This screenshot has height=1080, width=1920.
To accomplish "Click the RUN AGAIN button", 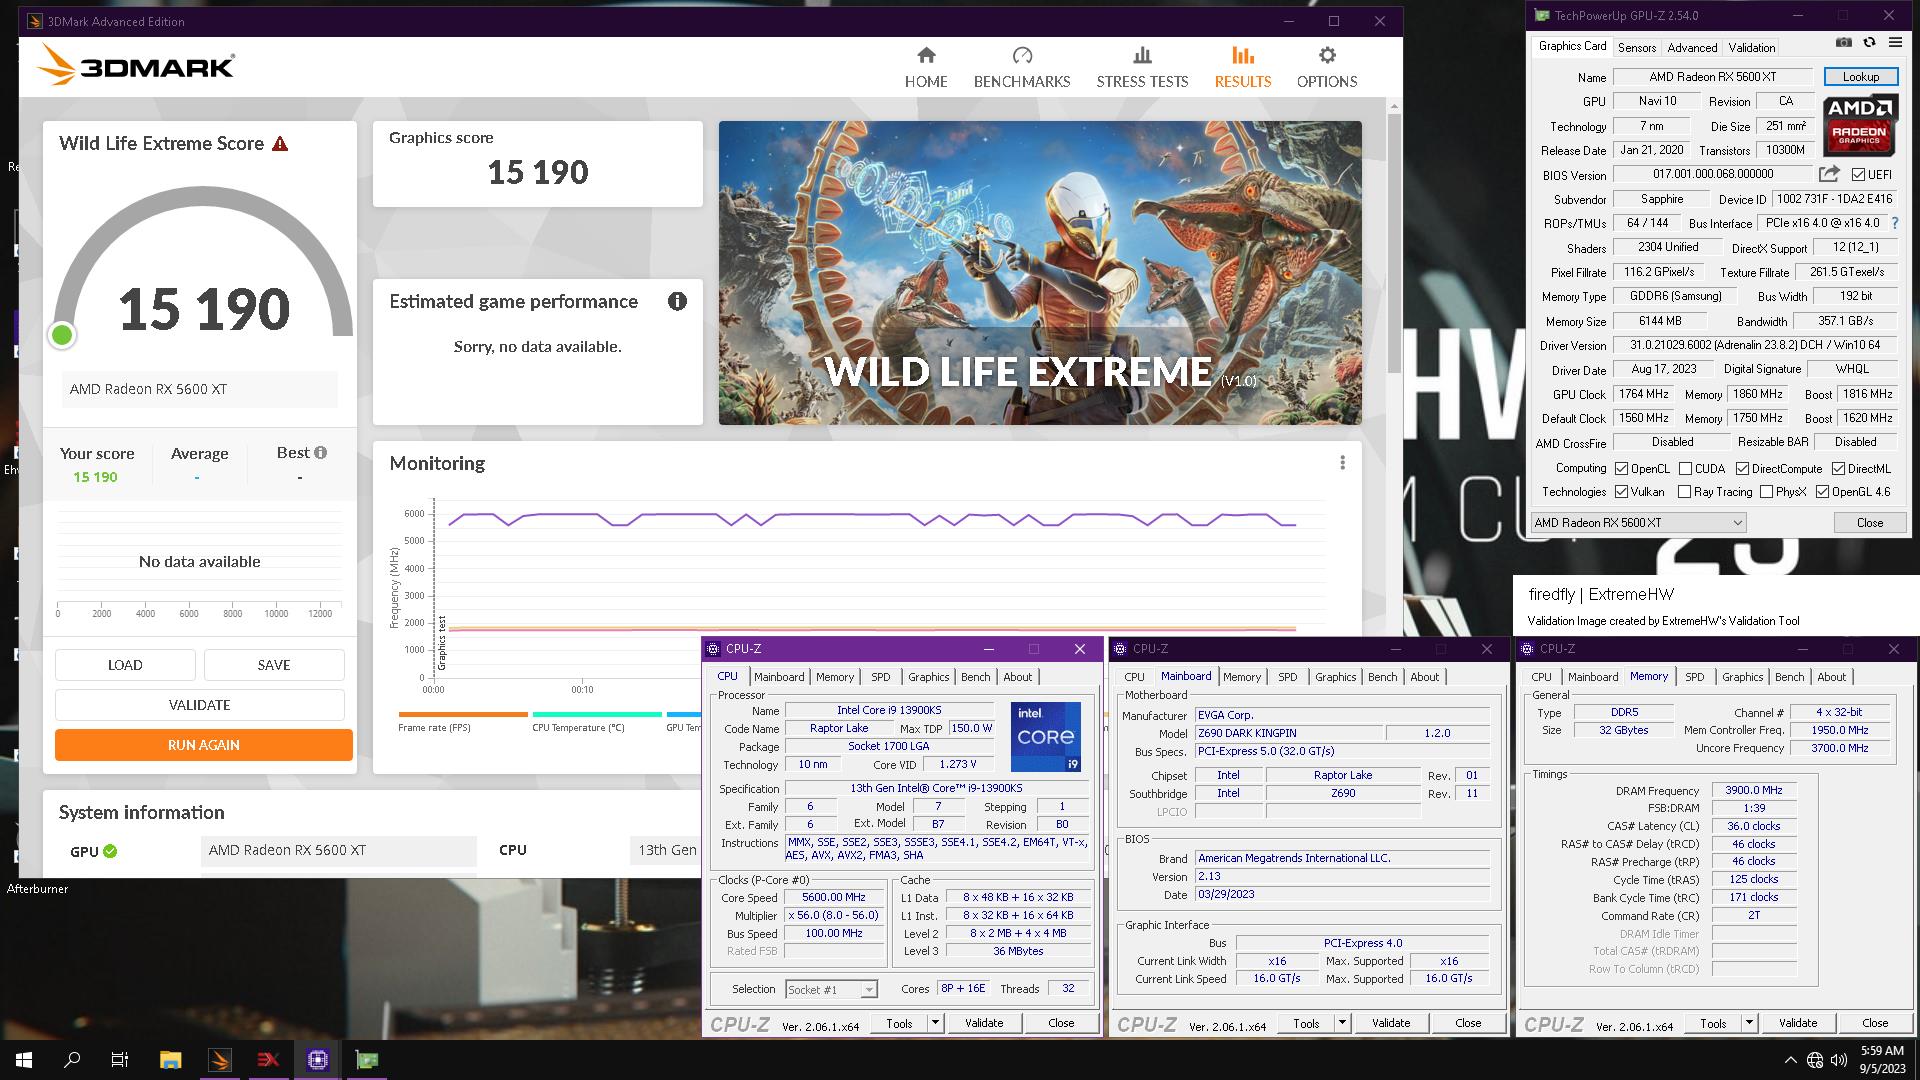I will coord(203,745).
